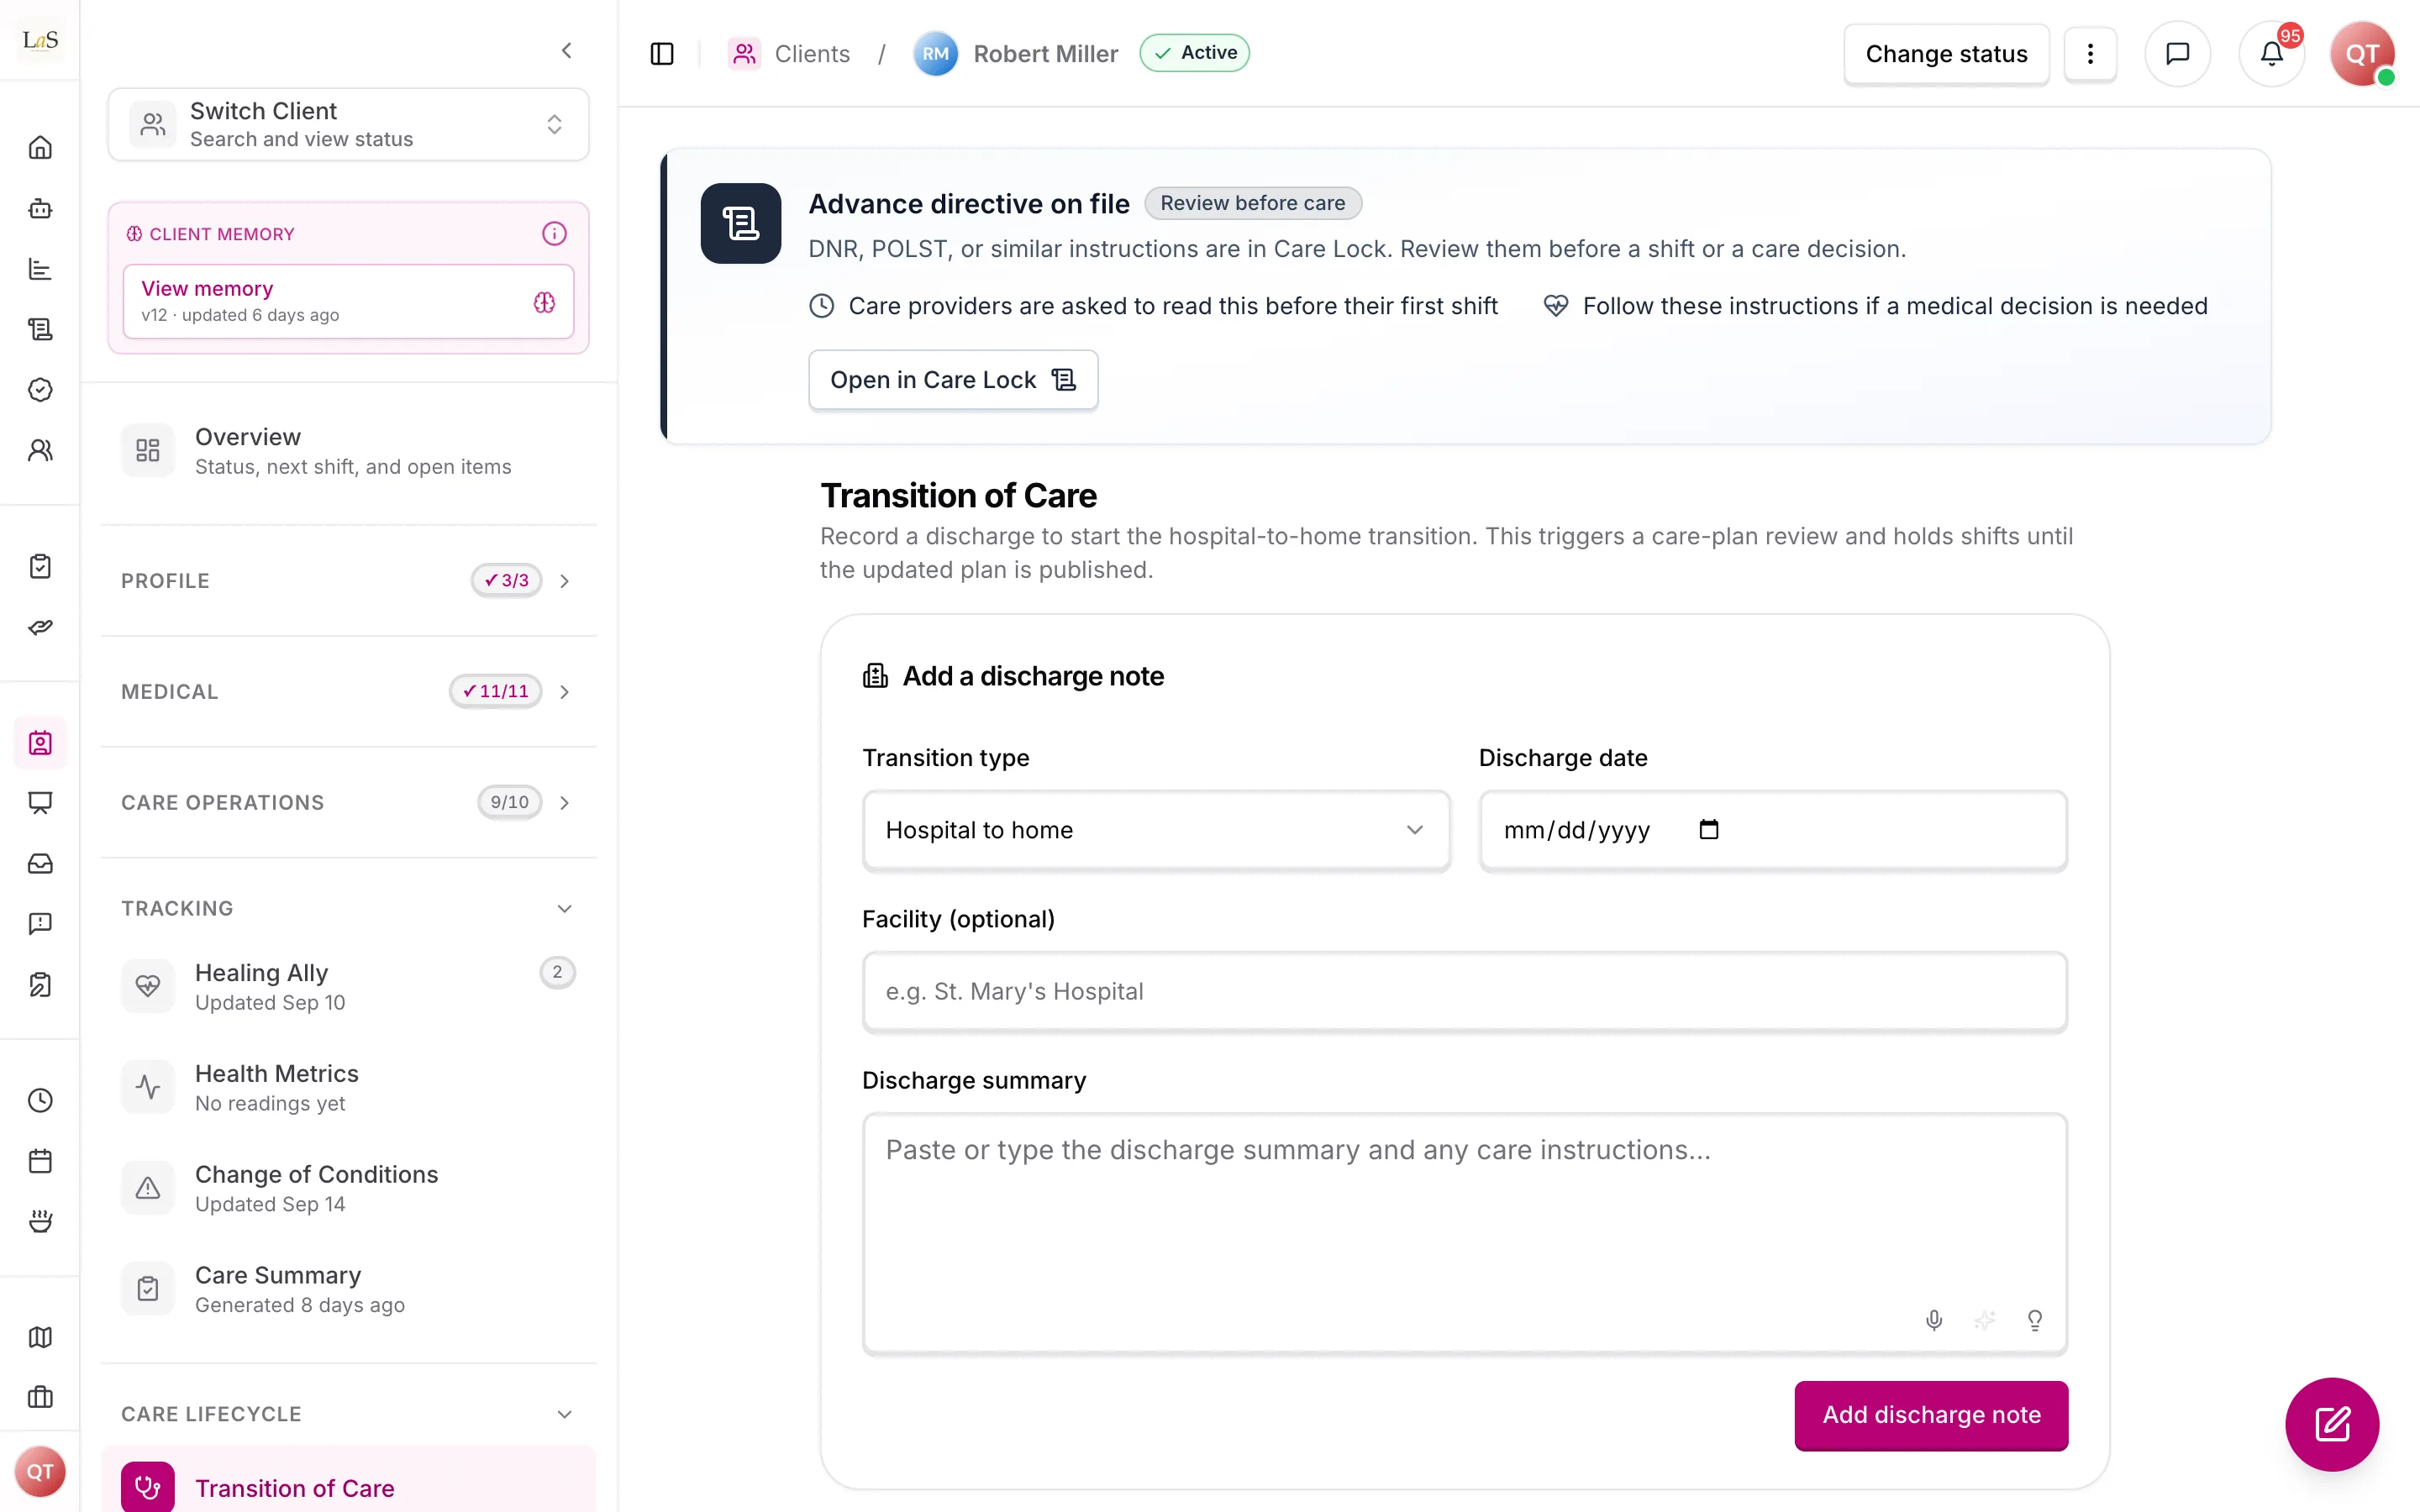This screenshot has height=1512, width=2420.
Task: Expand the MEDICAL section
Action: (x=348, y=692)
